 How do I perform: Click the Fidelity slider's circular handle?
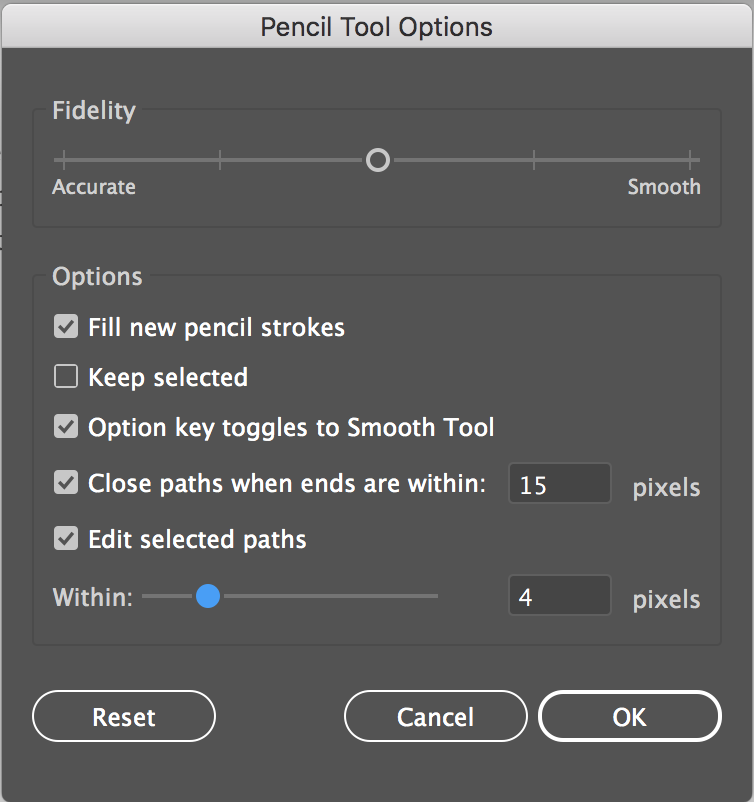[378, 160]
